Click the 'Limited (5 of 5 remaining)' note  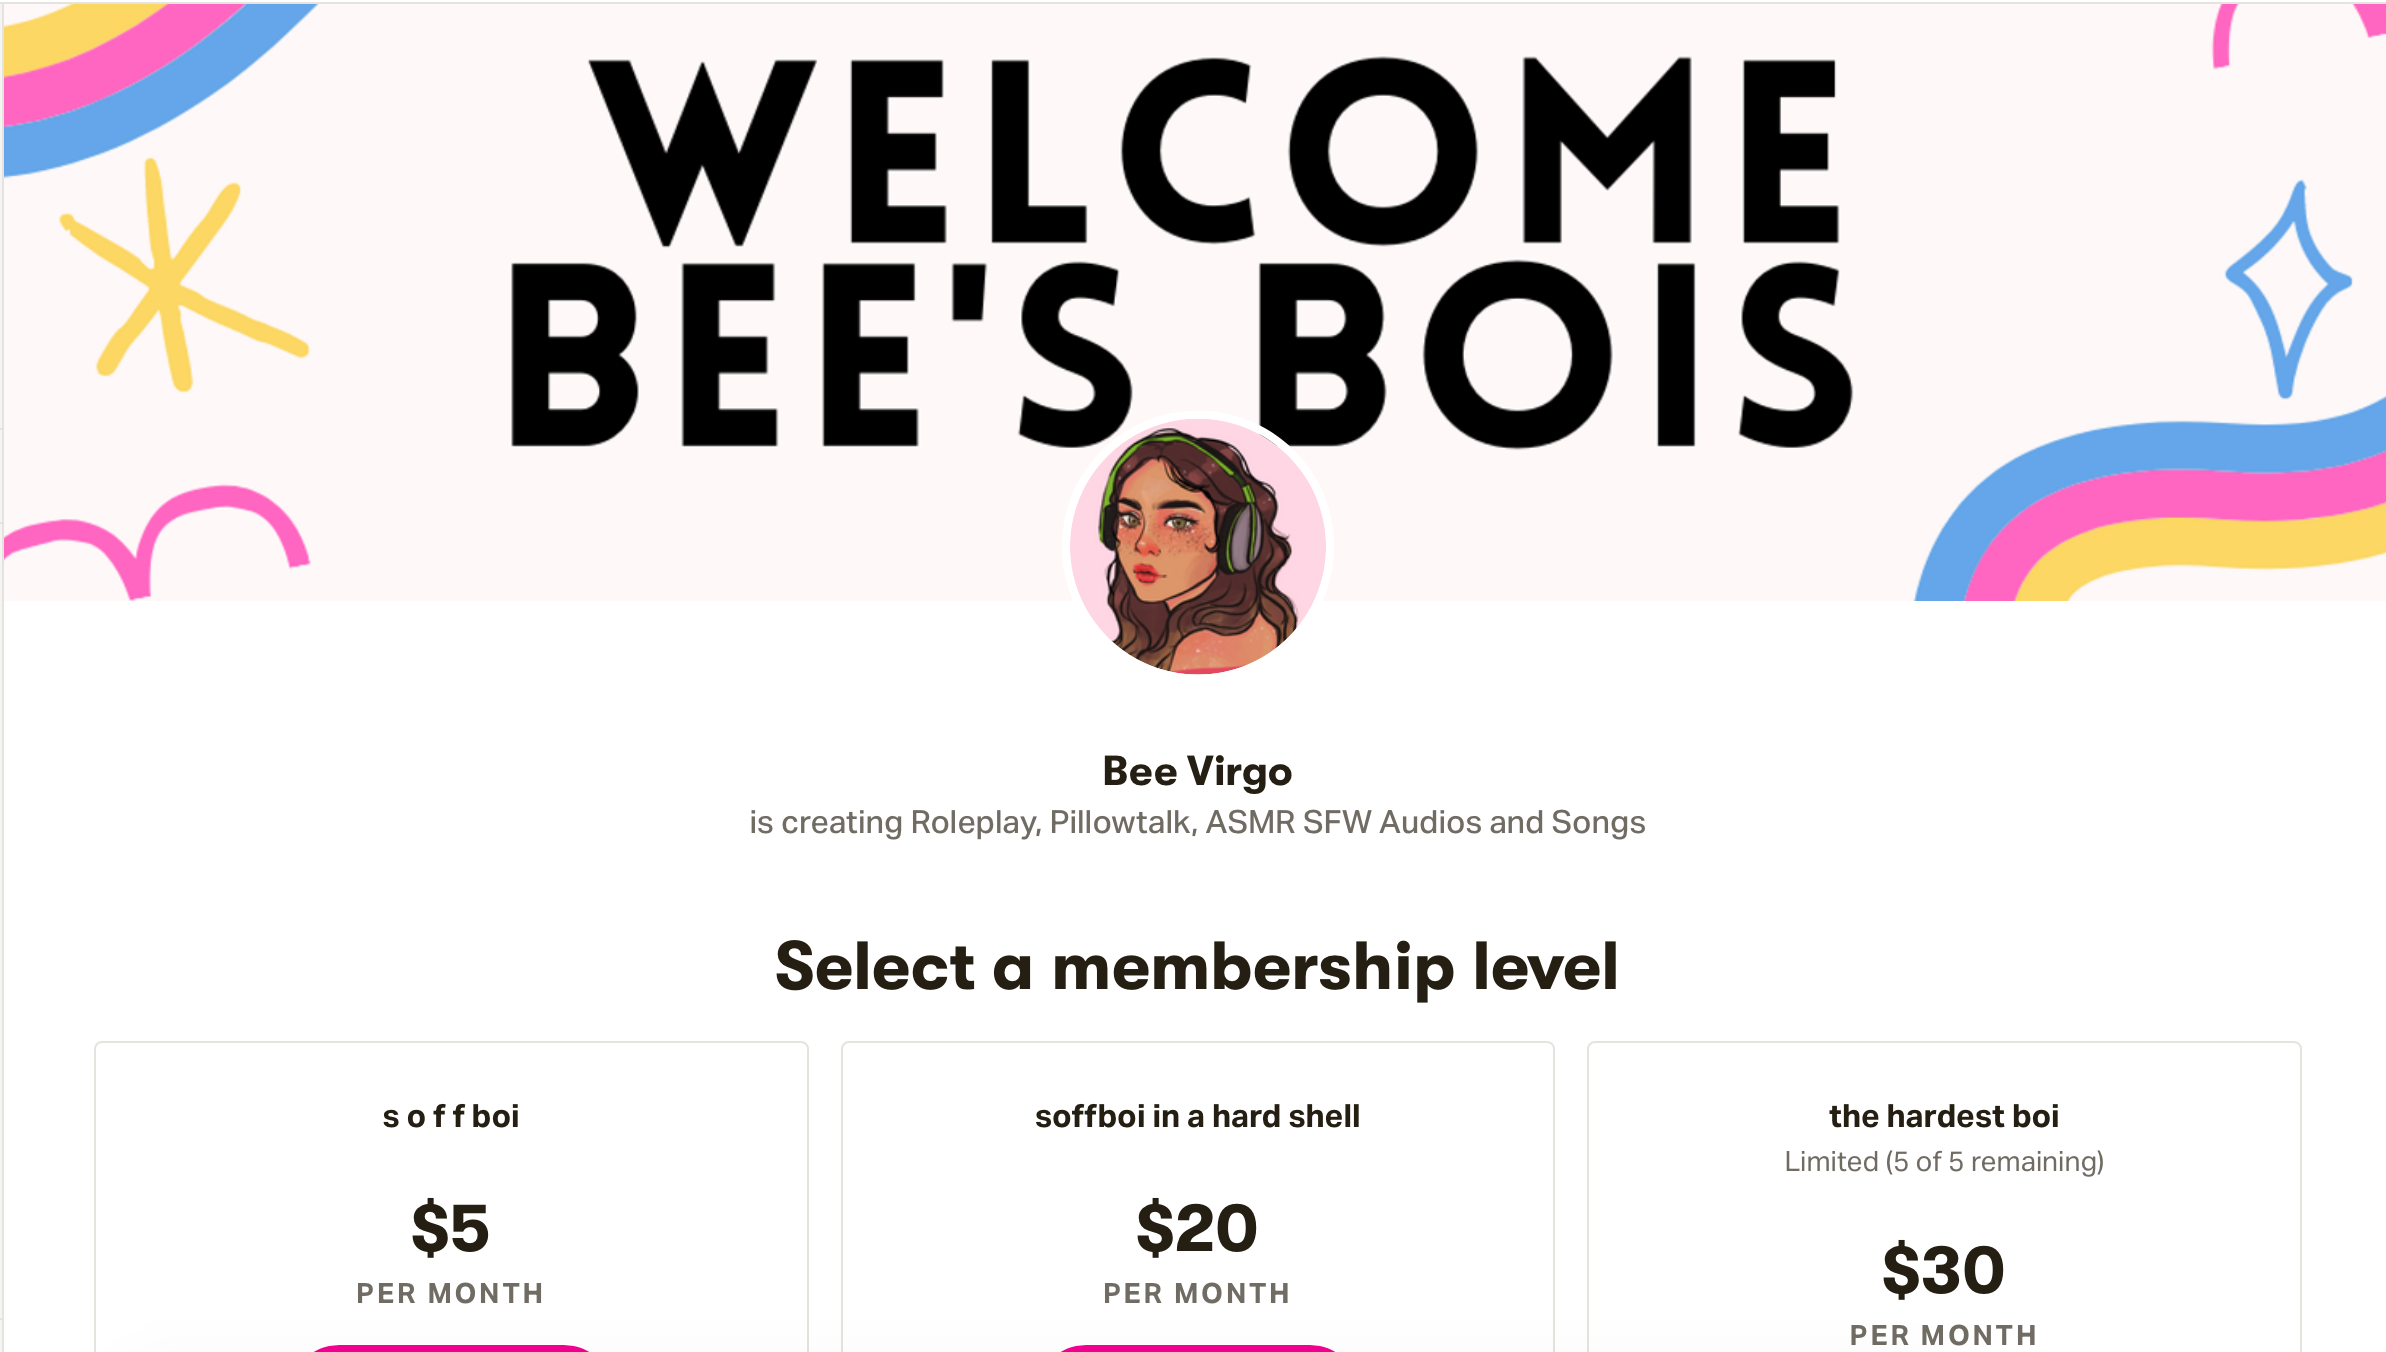(x=1943, y=1161)
